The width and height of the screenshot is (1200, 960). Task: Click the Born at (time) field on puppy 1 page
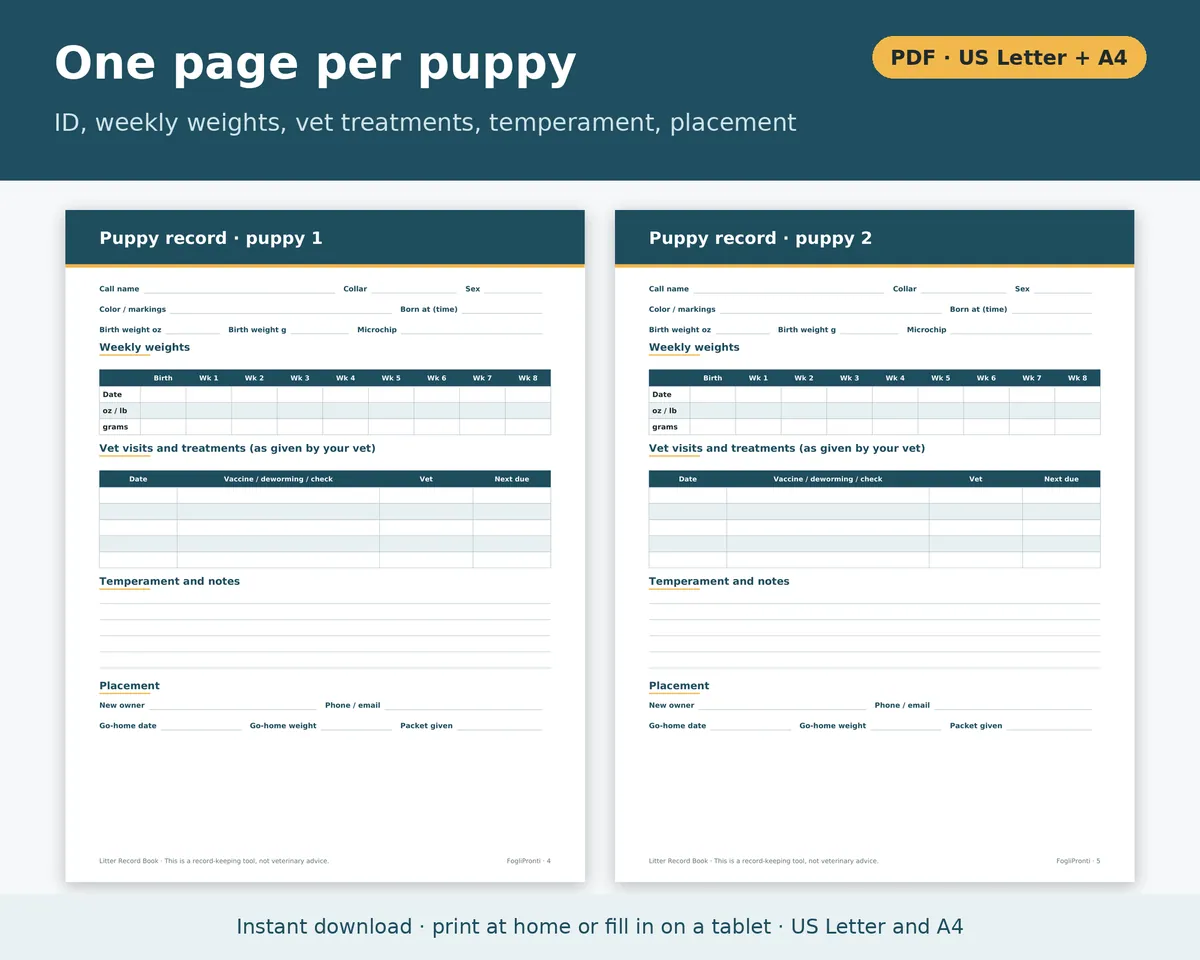[x=502, y=309]
